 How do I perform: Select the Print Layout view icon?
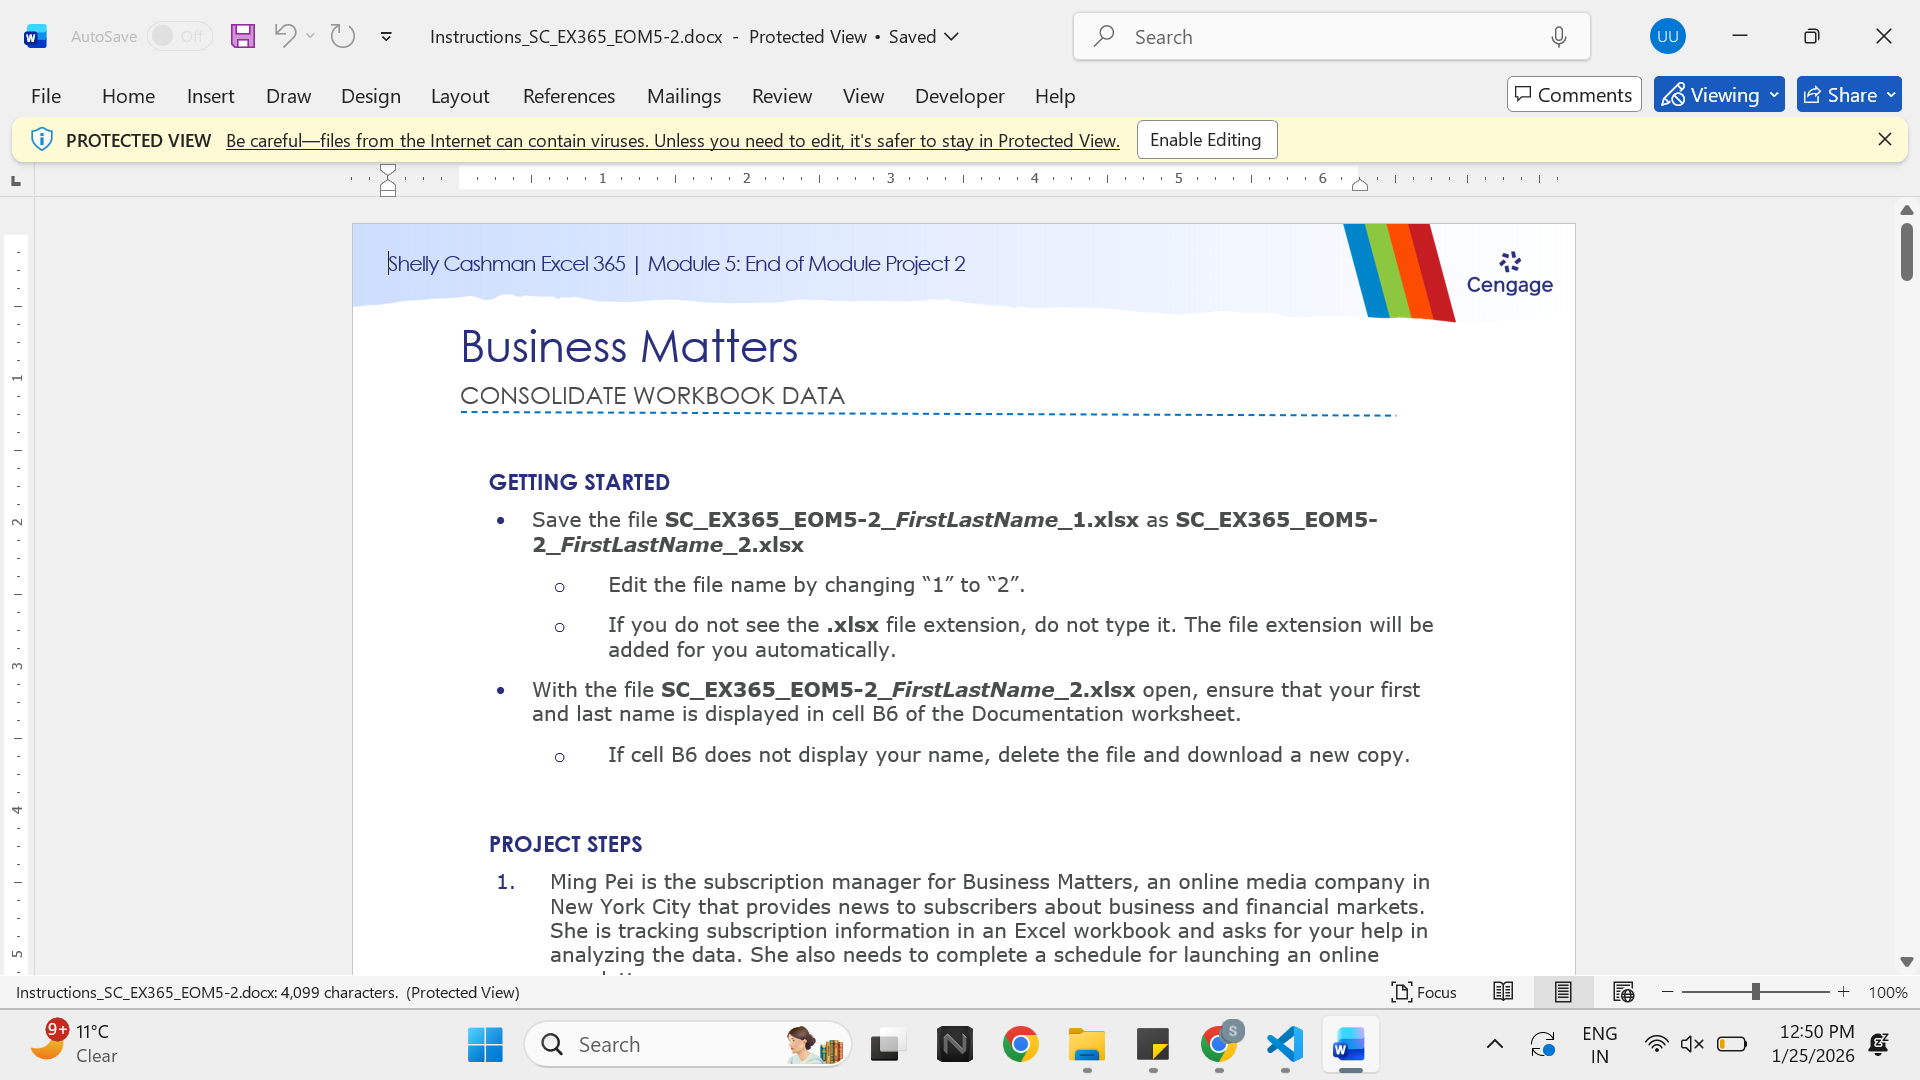(1563, 992)
